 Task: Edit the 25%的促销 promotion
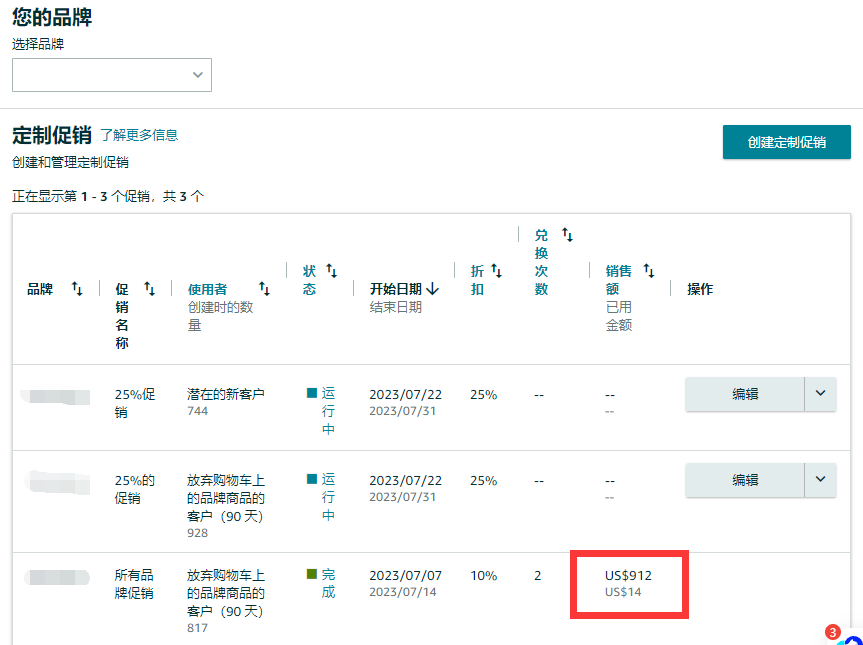click(745, 480)
